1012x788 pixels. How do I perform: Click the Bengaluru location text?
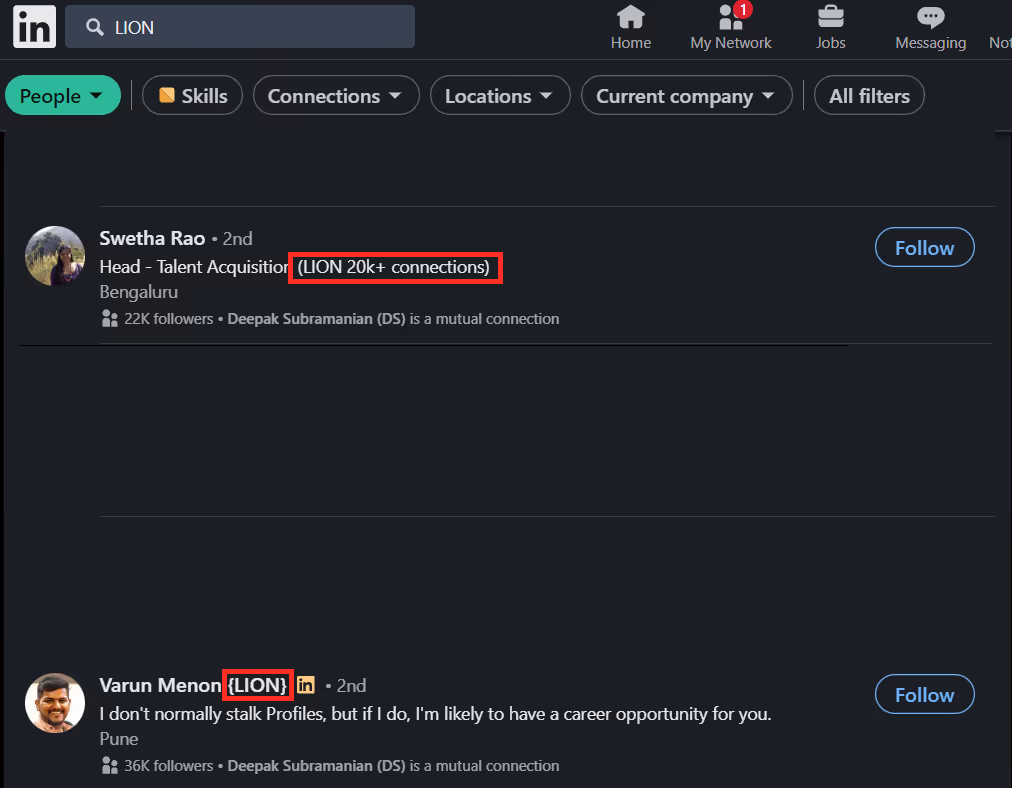(x=139, y=292)
